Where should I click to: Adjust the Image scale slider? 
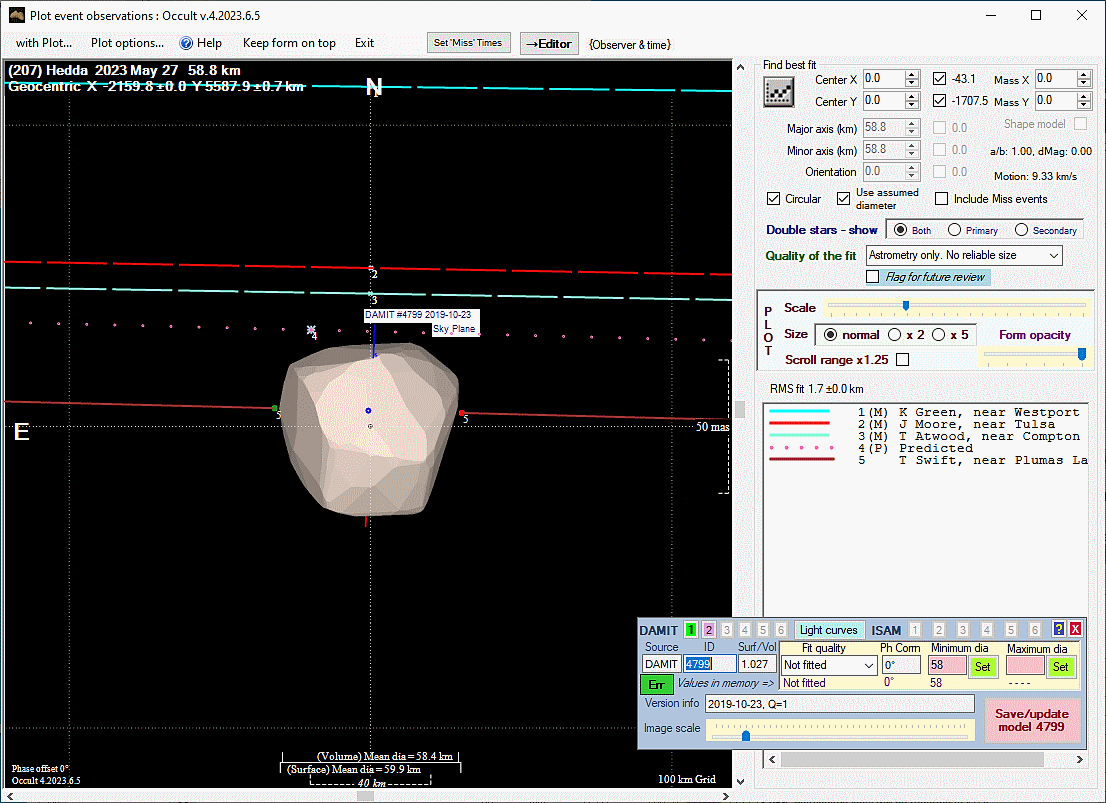746,735
